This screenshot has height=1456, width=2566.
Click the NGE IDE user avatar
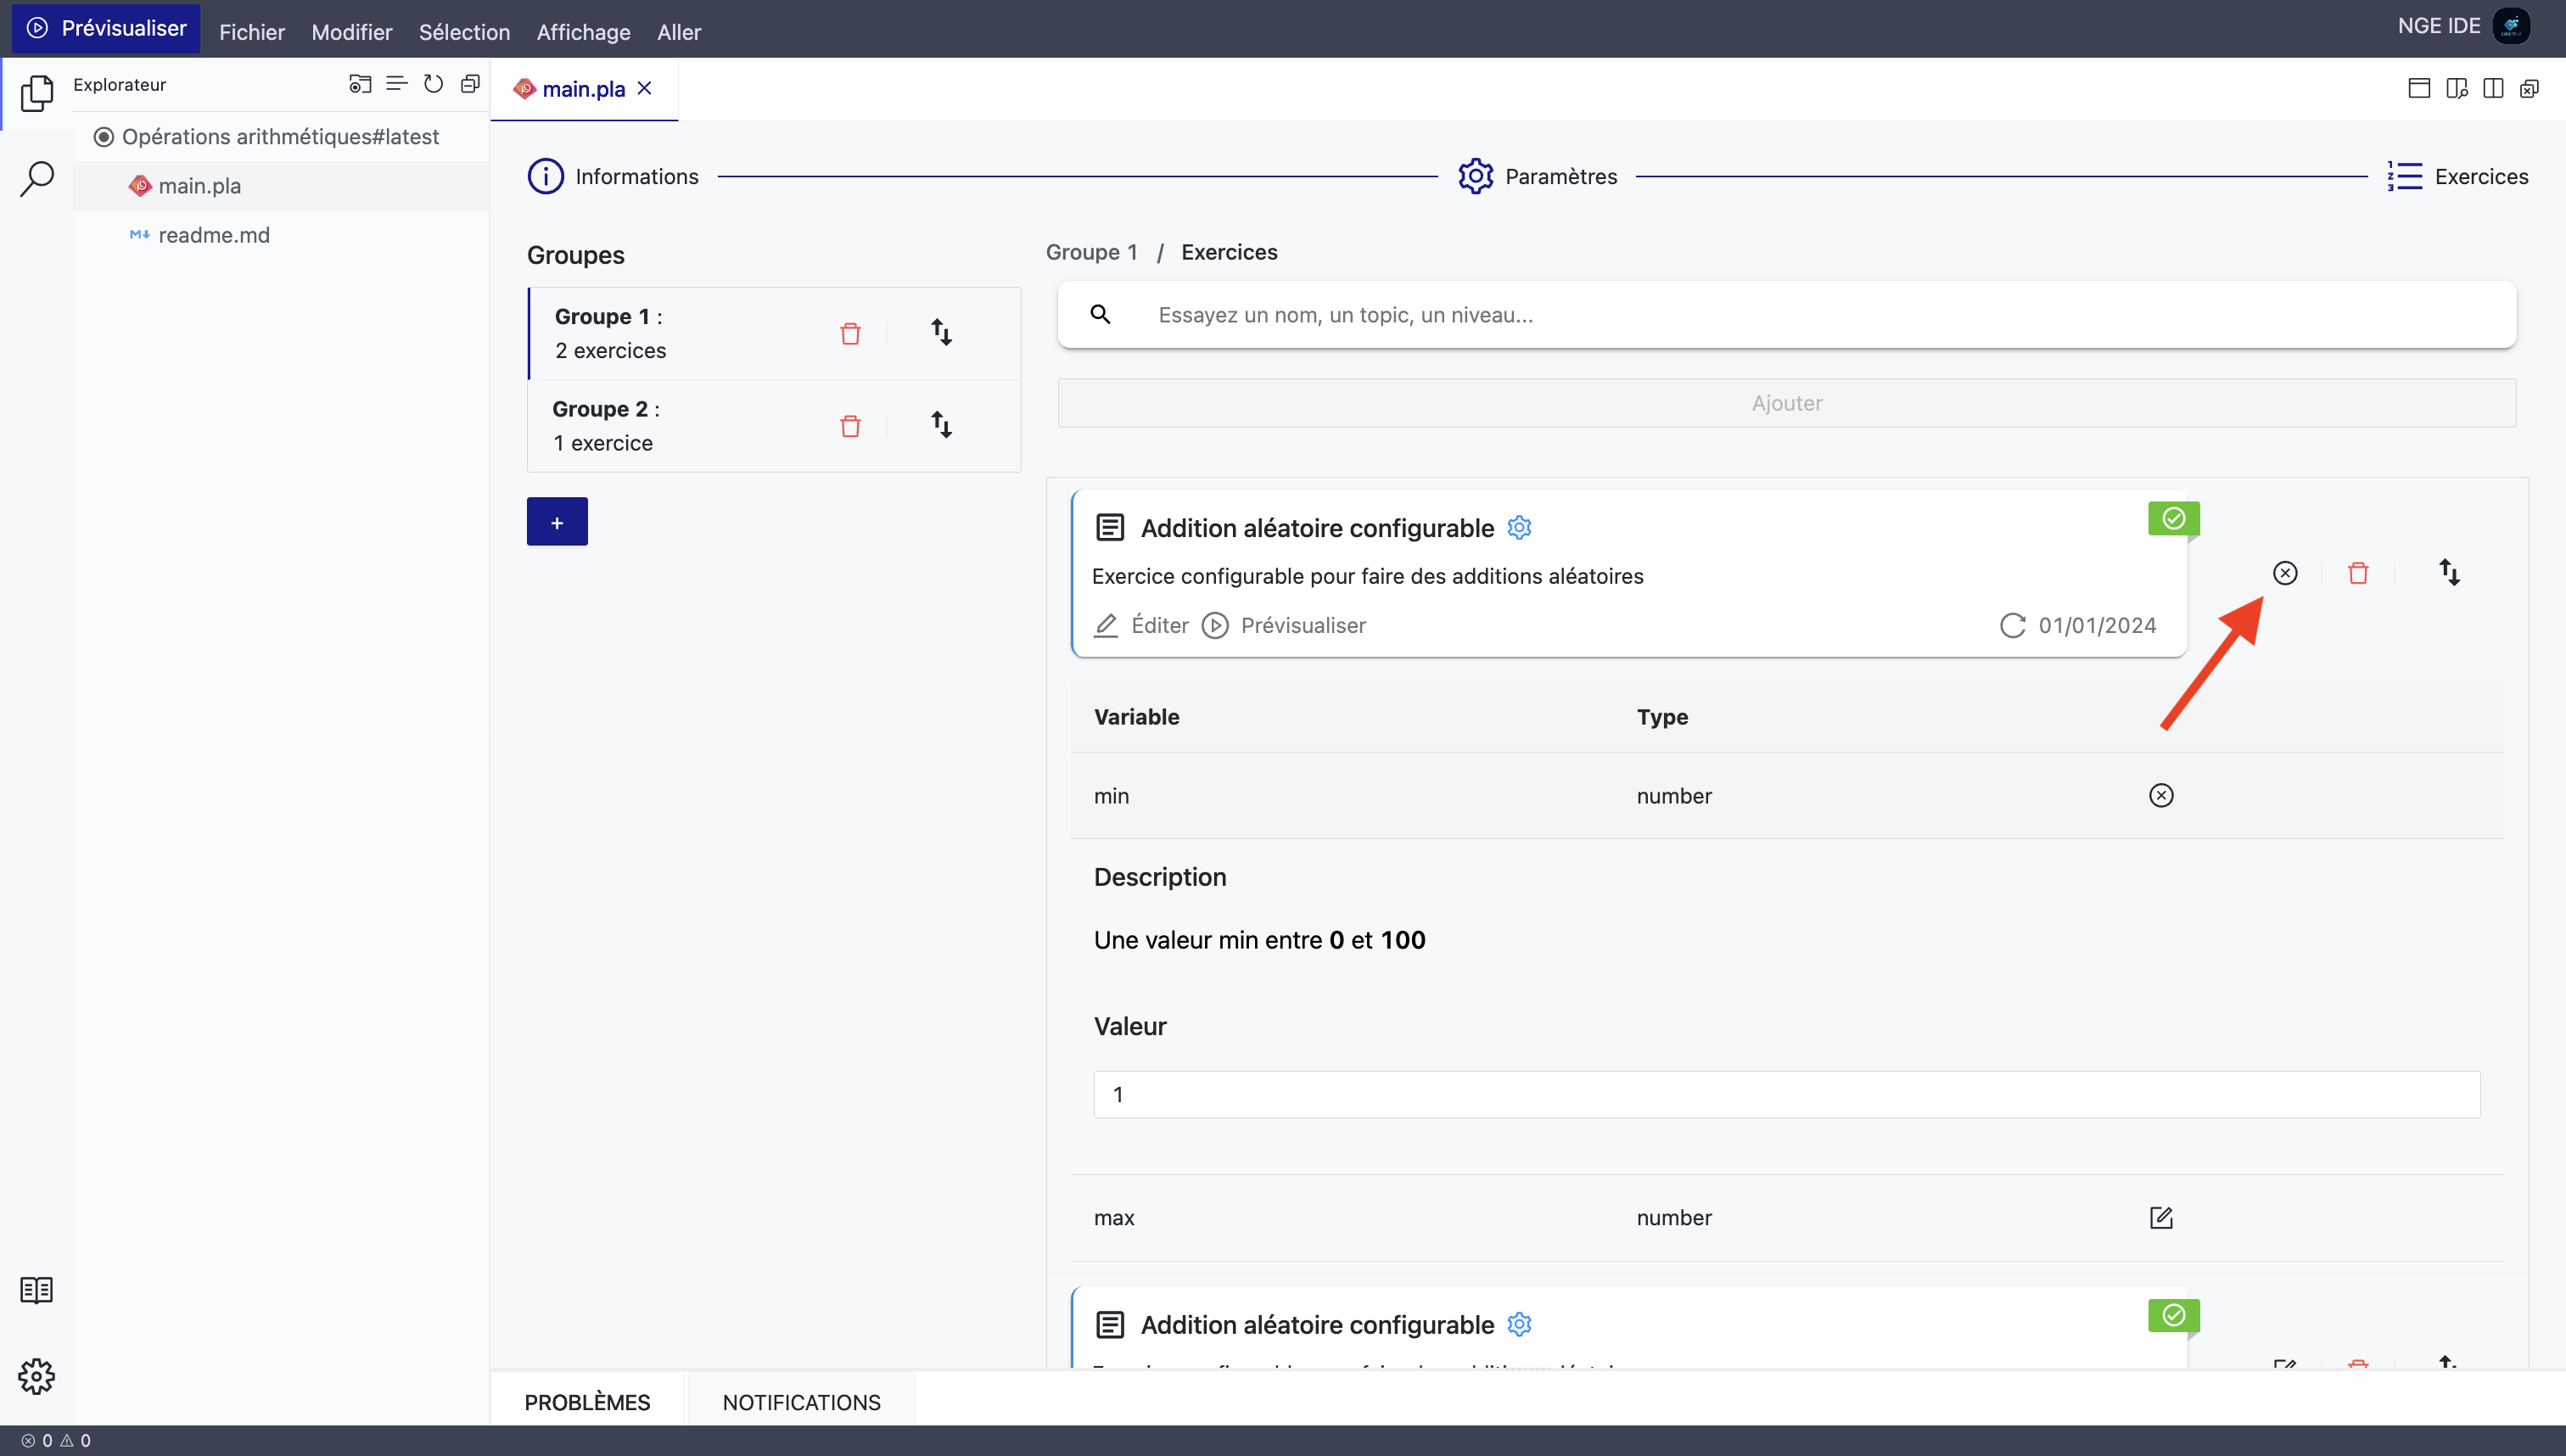tap(2511, 27)
